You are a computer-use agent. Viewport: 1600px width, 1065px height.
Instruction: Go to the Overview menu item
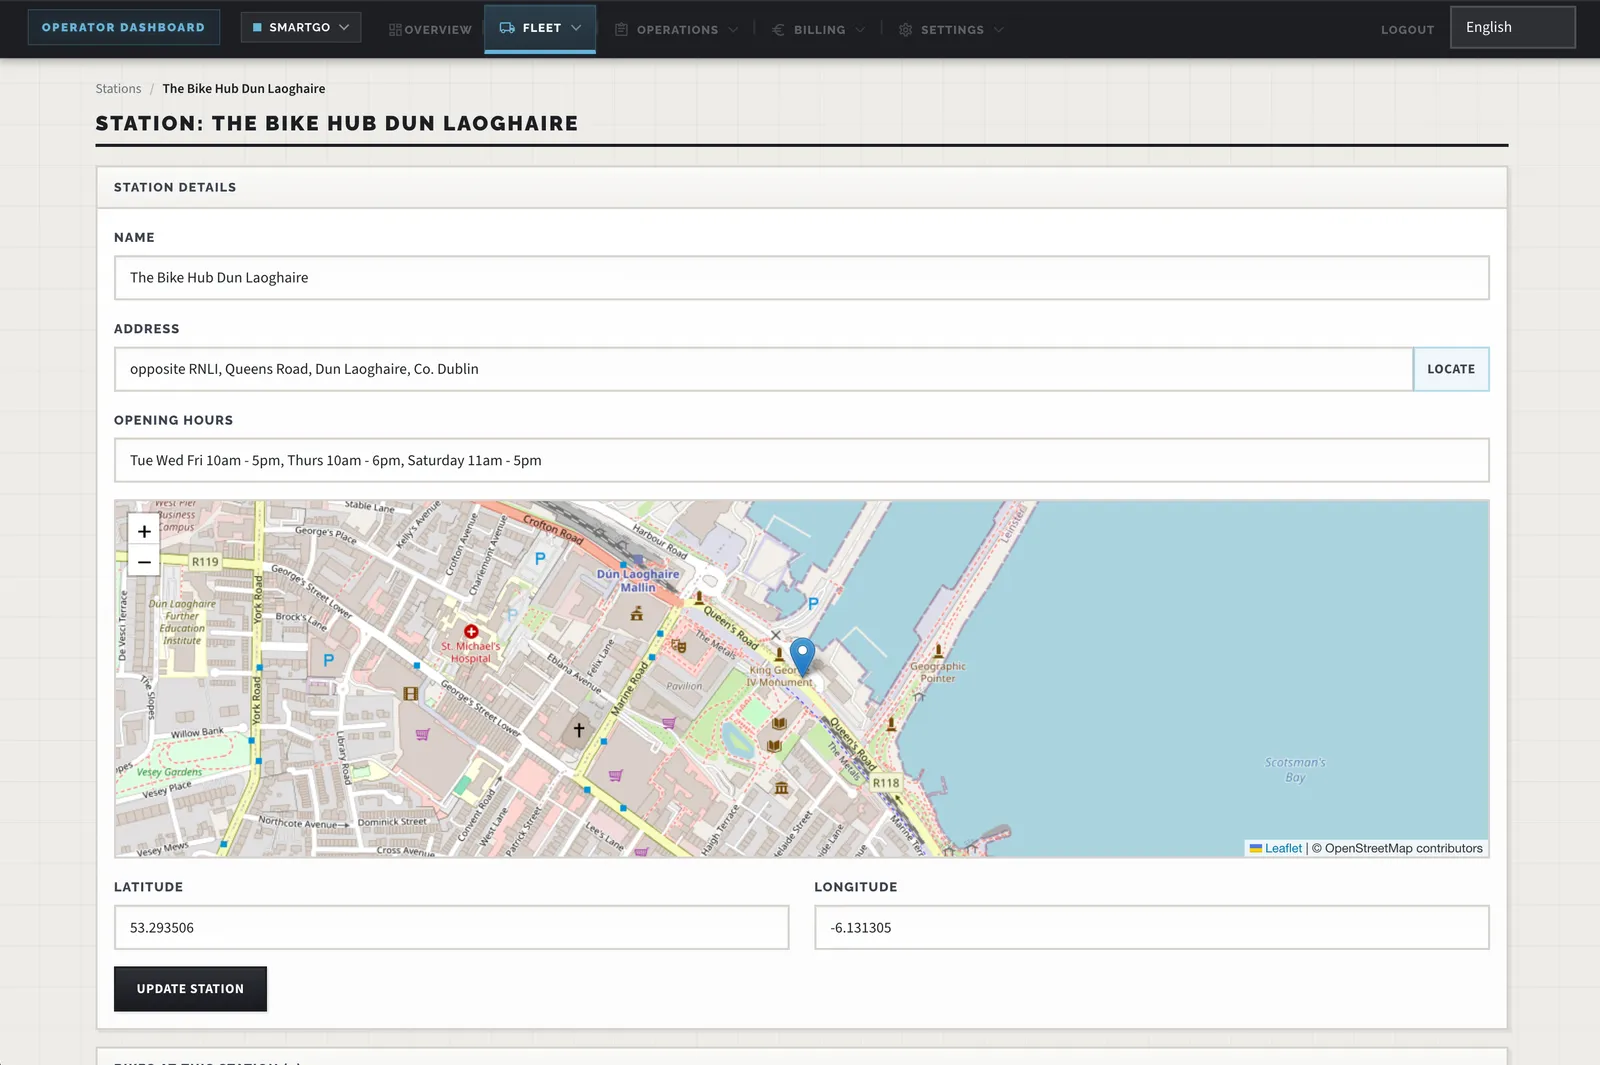pos(430,30)
